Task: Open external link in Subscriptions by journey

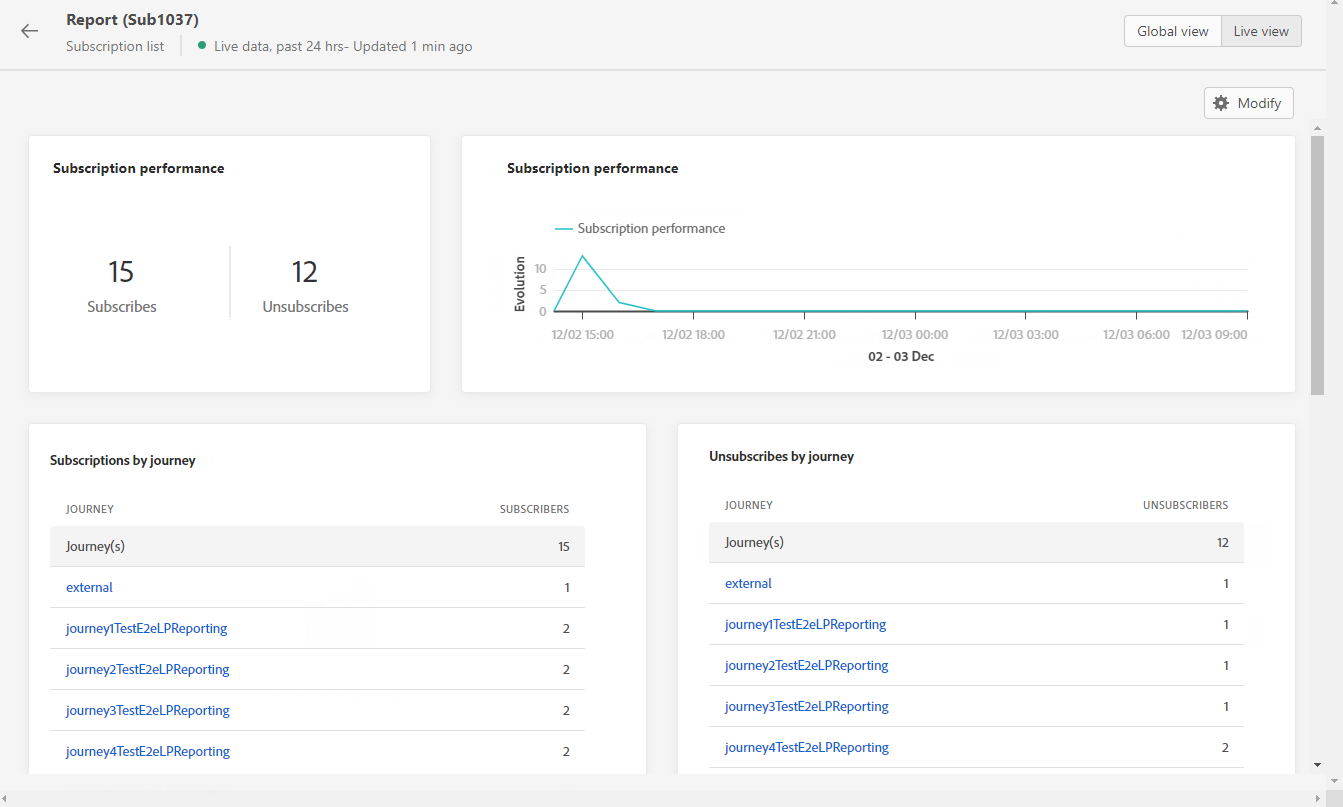Action: coord(89,588)
